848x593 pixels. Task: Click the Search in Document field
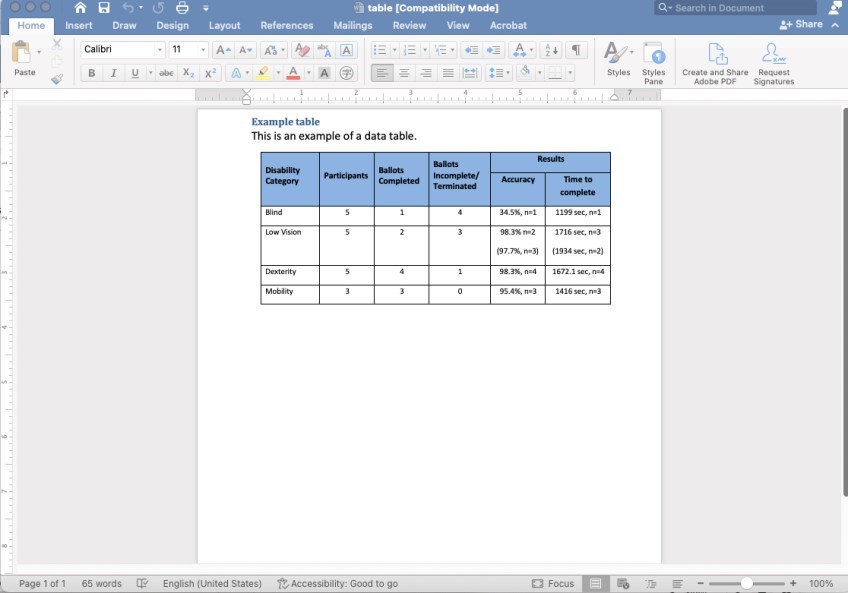tap(738, 8)
